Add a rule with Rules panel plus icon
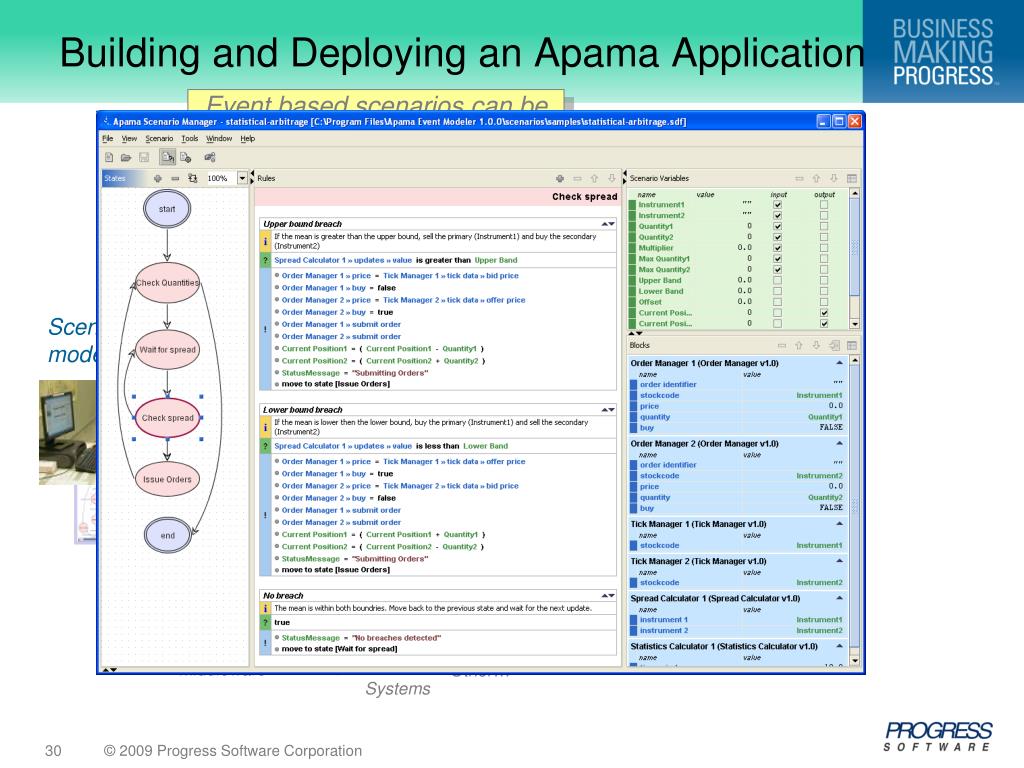This screenshot has width=1024, height=768. (560, 178)
